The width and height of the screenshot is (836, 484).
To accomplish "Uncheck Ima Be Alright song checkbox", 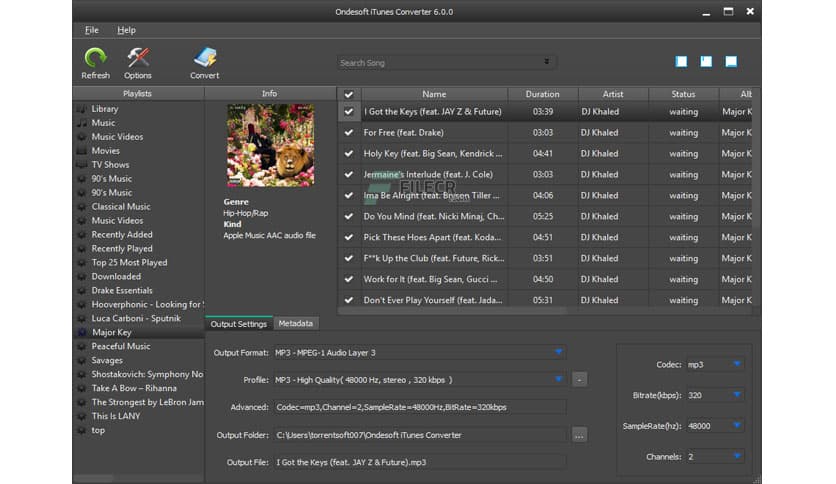I will coord(349,195).
